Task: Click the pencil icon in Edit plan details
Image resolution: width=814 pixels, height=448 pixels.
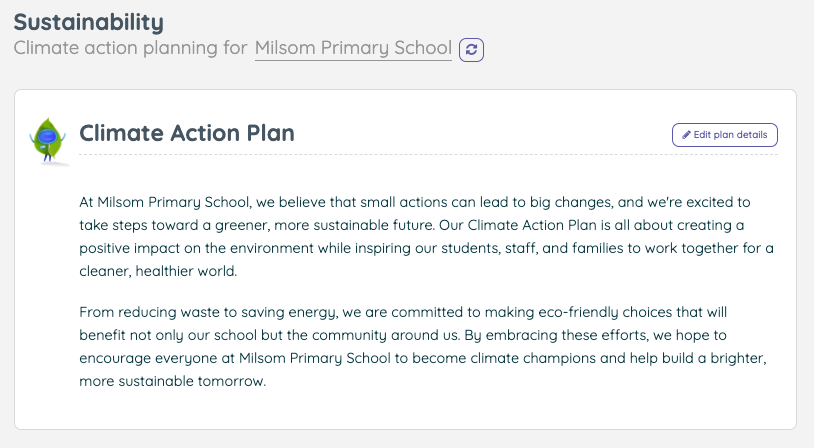Action: [x=686, y=135]
